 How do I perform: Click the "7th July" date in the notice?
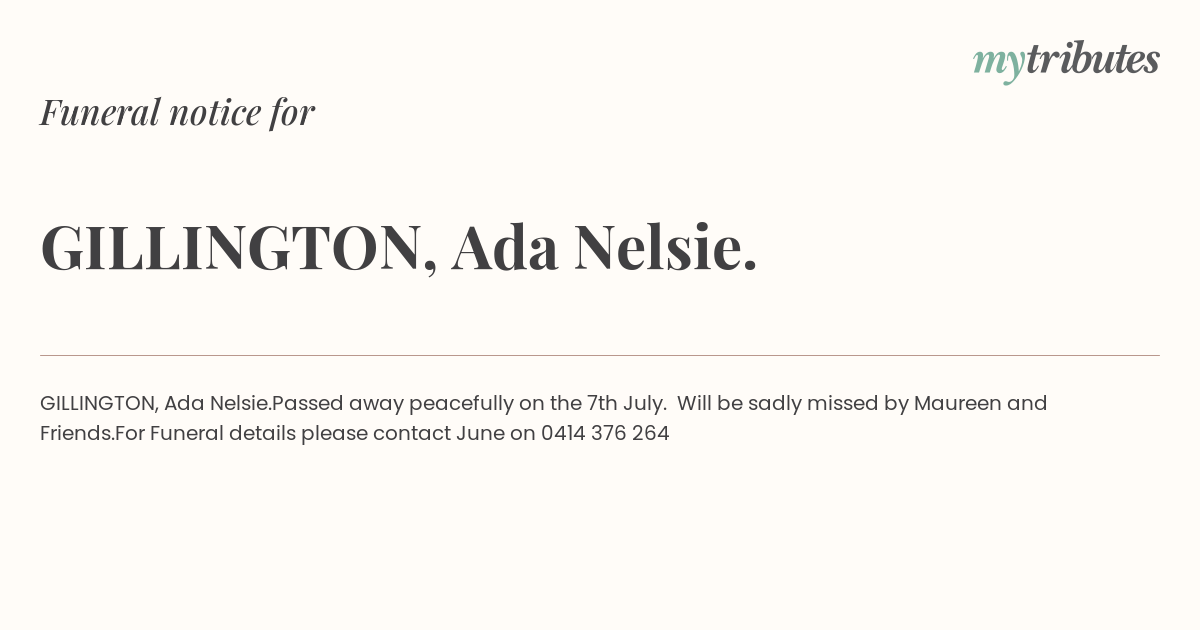(625, 403)
